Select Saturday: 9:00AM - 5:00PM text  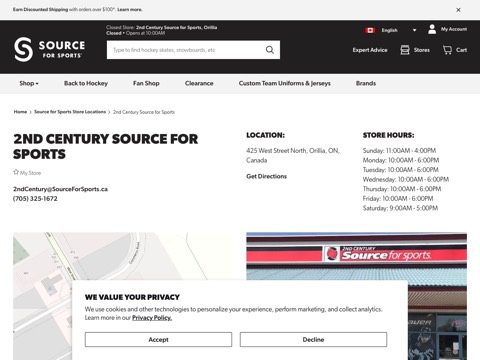[x=400, y=208]
